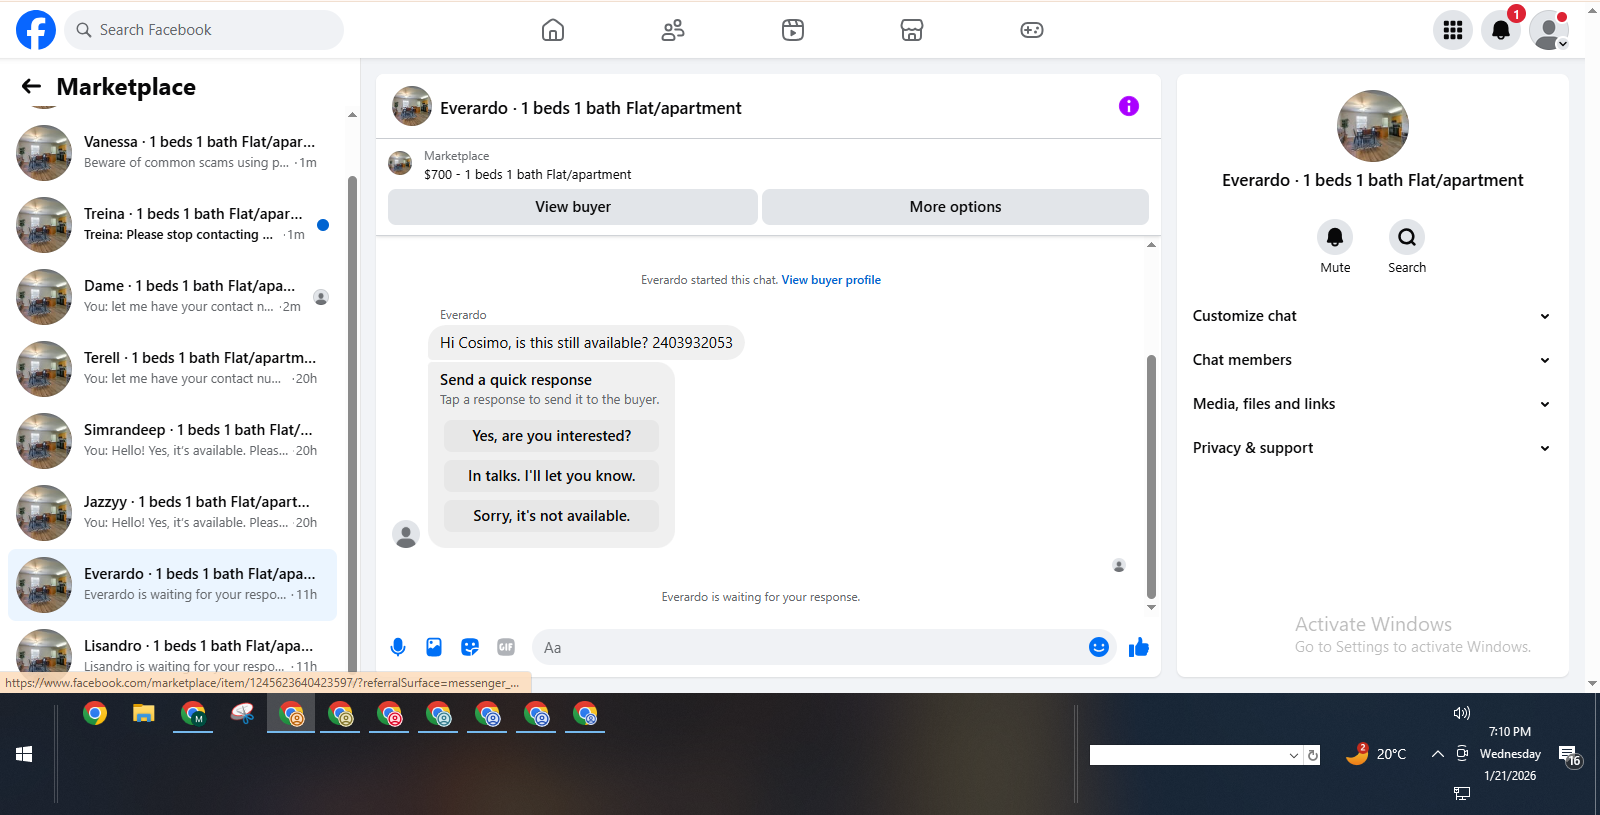Open the Gaming controller icon
The image size is (1600, 815).
[1032, 30]
